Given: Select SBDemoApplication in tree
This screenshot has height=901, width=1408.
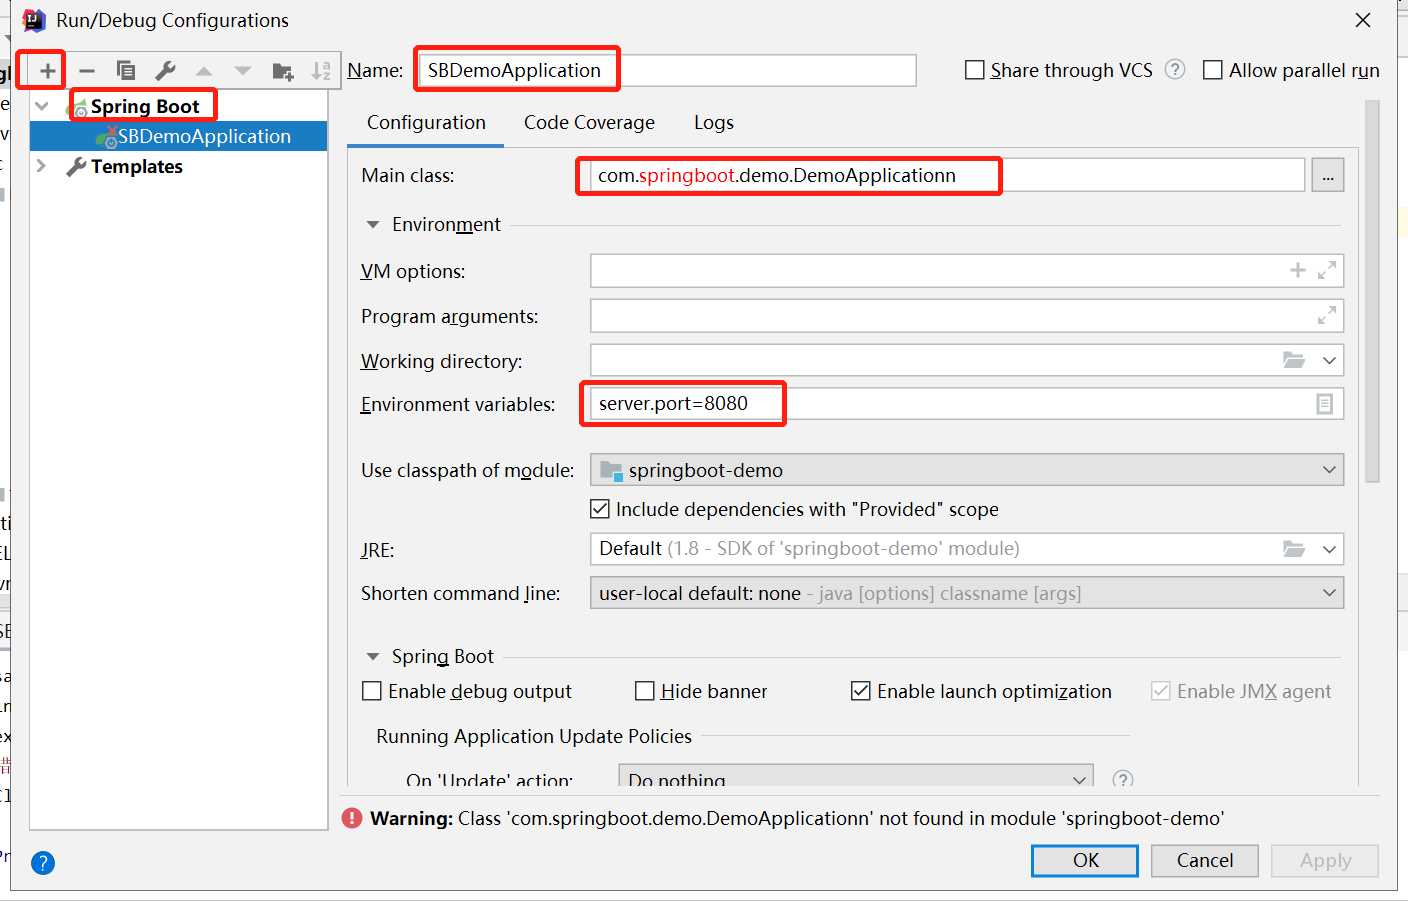Looking at the screenshot, I should point(178,136).
